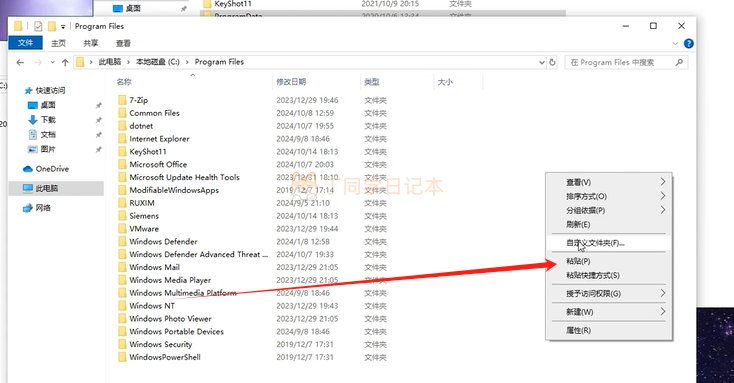Click the dotnet folder icon
The height and width of the screenshot is (383, 734).
click(122, 125)
